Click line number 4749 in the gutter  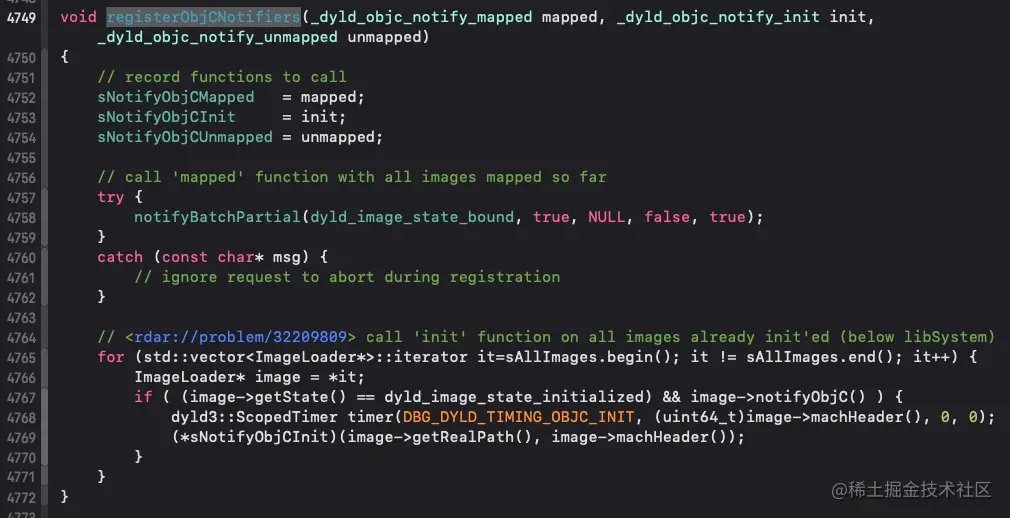(x=21, y=17)
